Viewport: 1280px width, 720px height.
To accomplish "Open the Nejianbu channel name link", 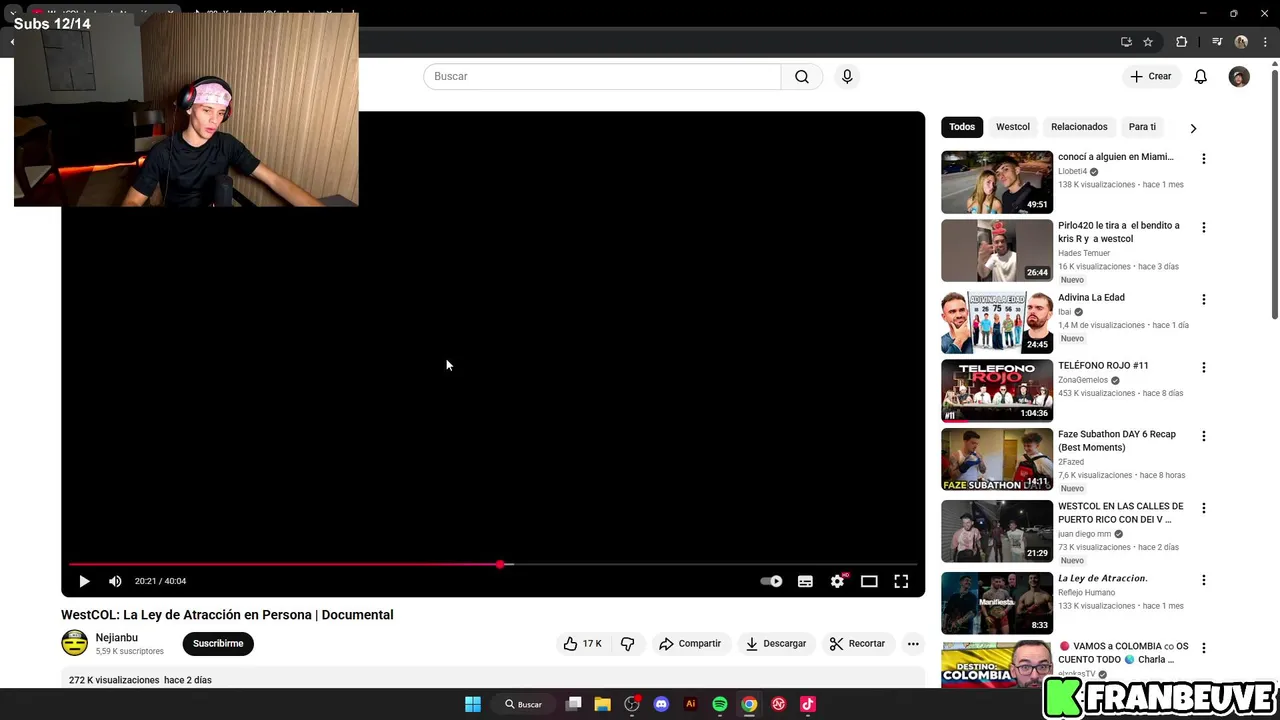I will tap(117, 638).
